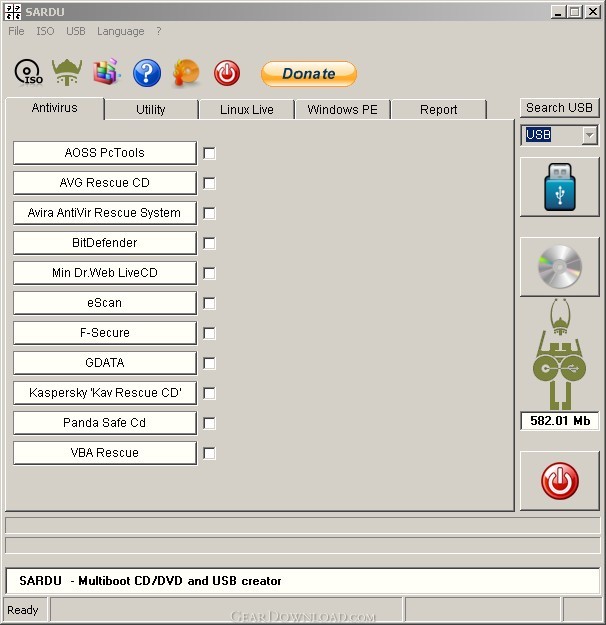Tick the VBA Rescue checkbox
The width and height of the screenshot is (606, 625).
pos(209,453)
